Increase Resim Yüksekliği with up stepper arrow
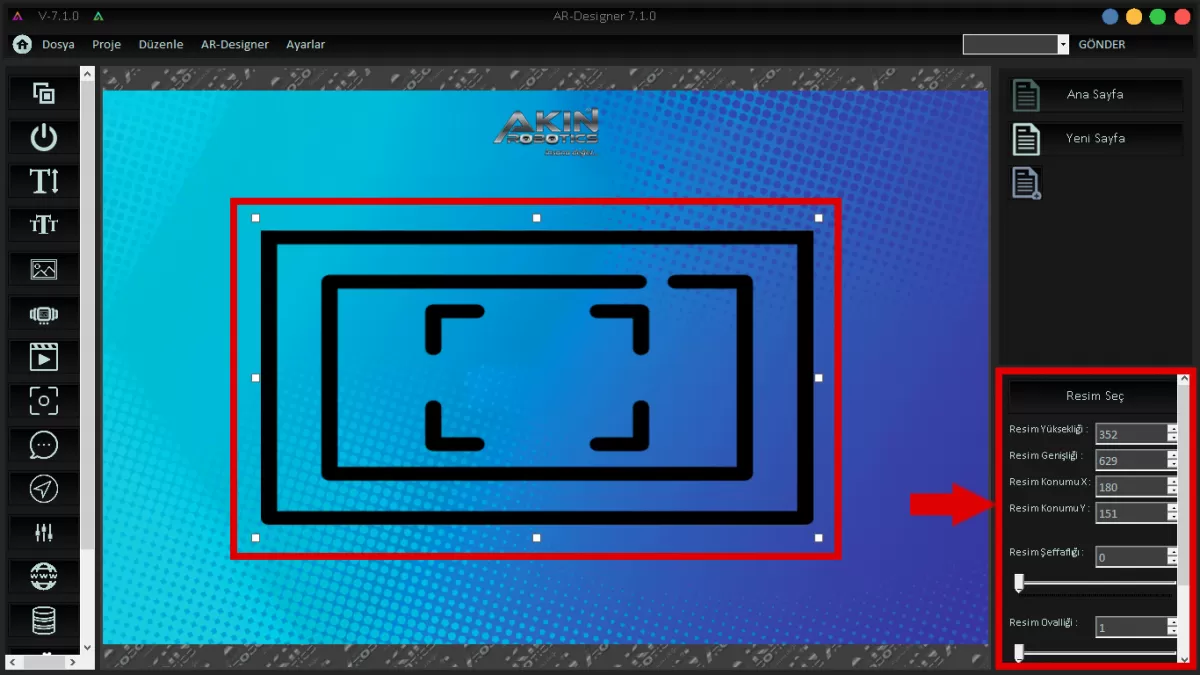Image resolution: width=1200 pixels, height=675 pixels. (1172, 429)
